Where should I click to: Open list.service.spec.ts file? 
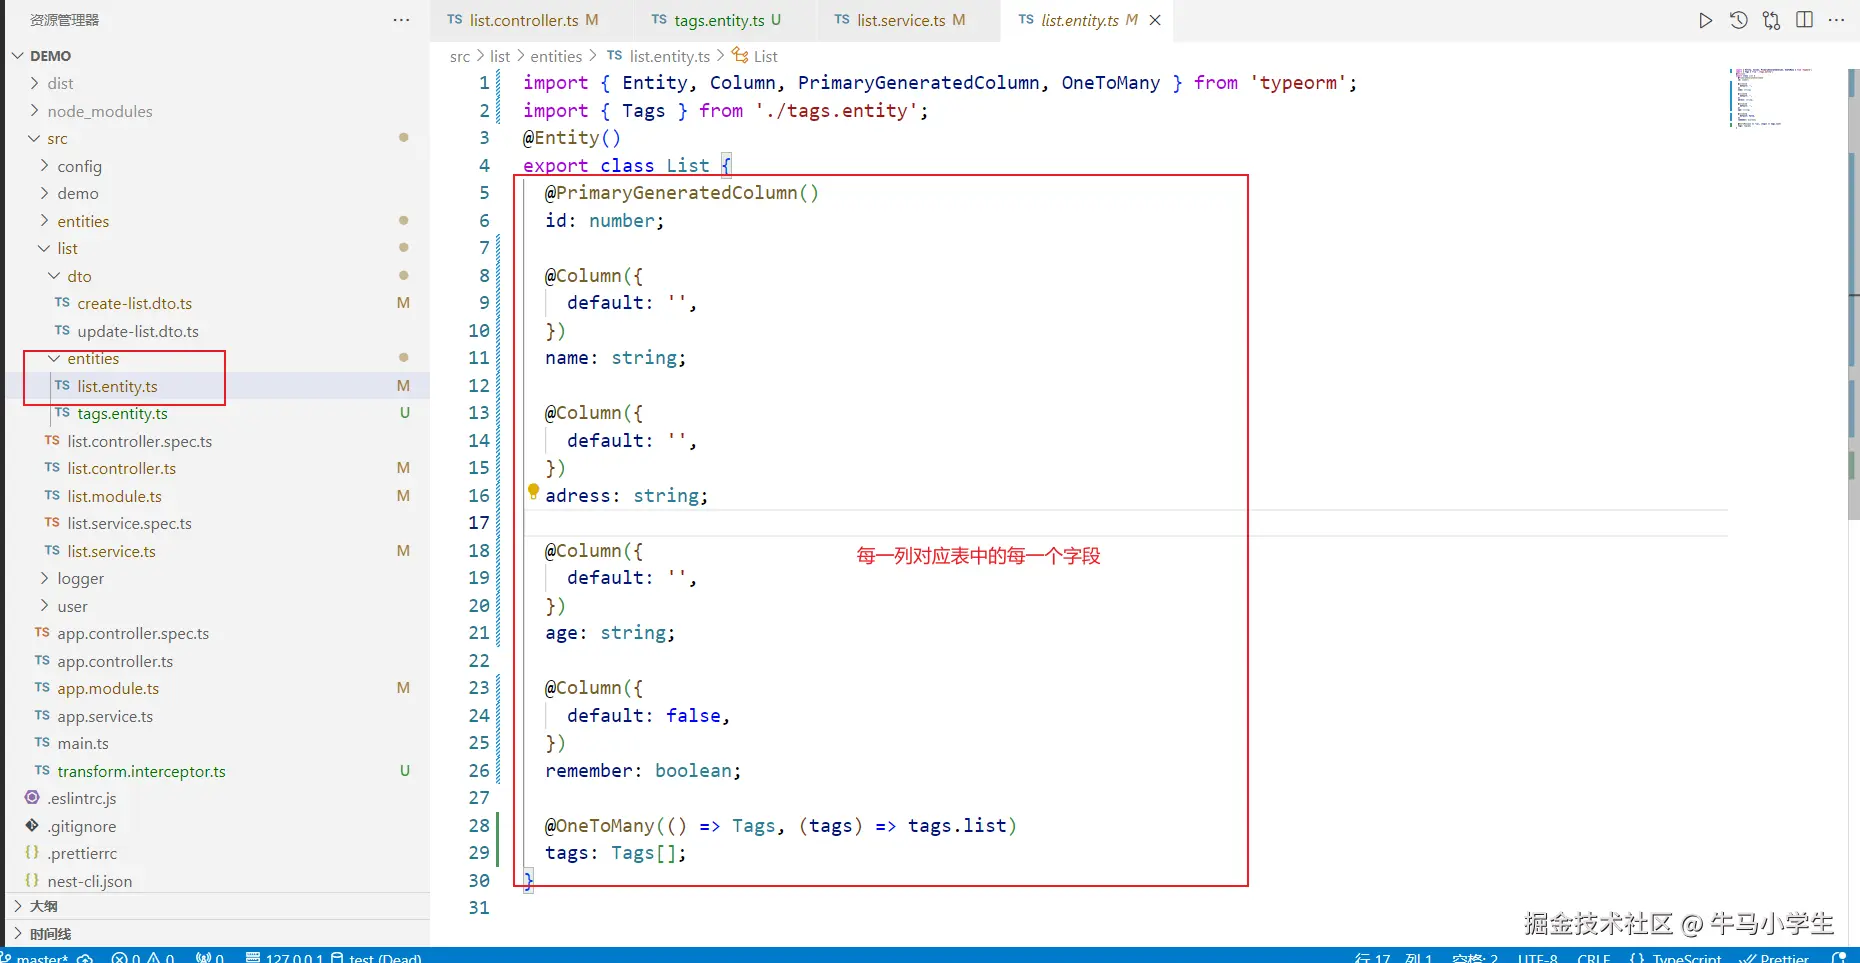[x=129, y=523]
